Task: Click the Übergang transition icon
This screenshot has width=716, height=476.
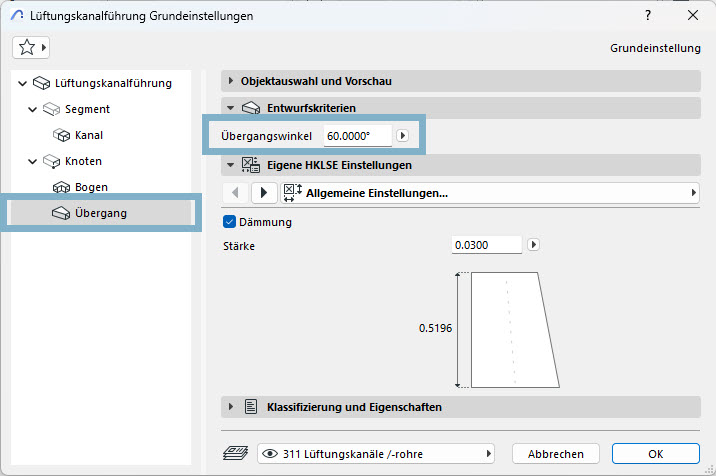Action: click(x=61, y=213)
